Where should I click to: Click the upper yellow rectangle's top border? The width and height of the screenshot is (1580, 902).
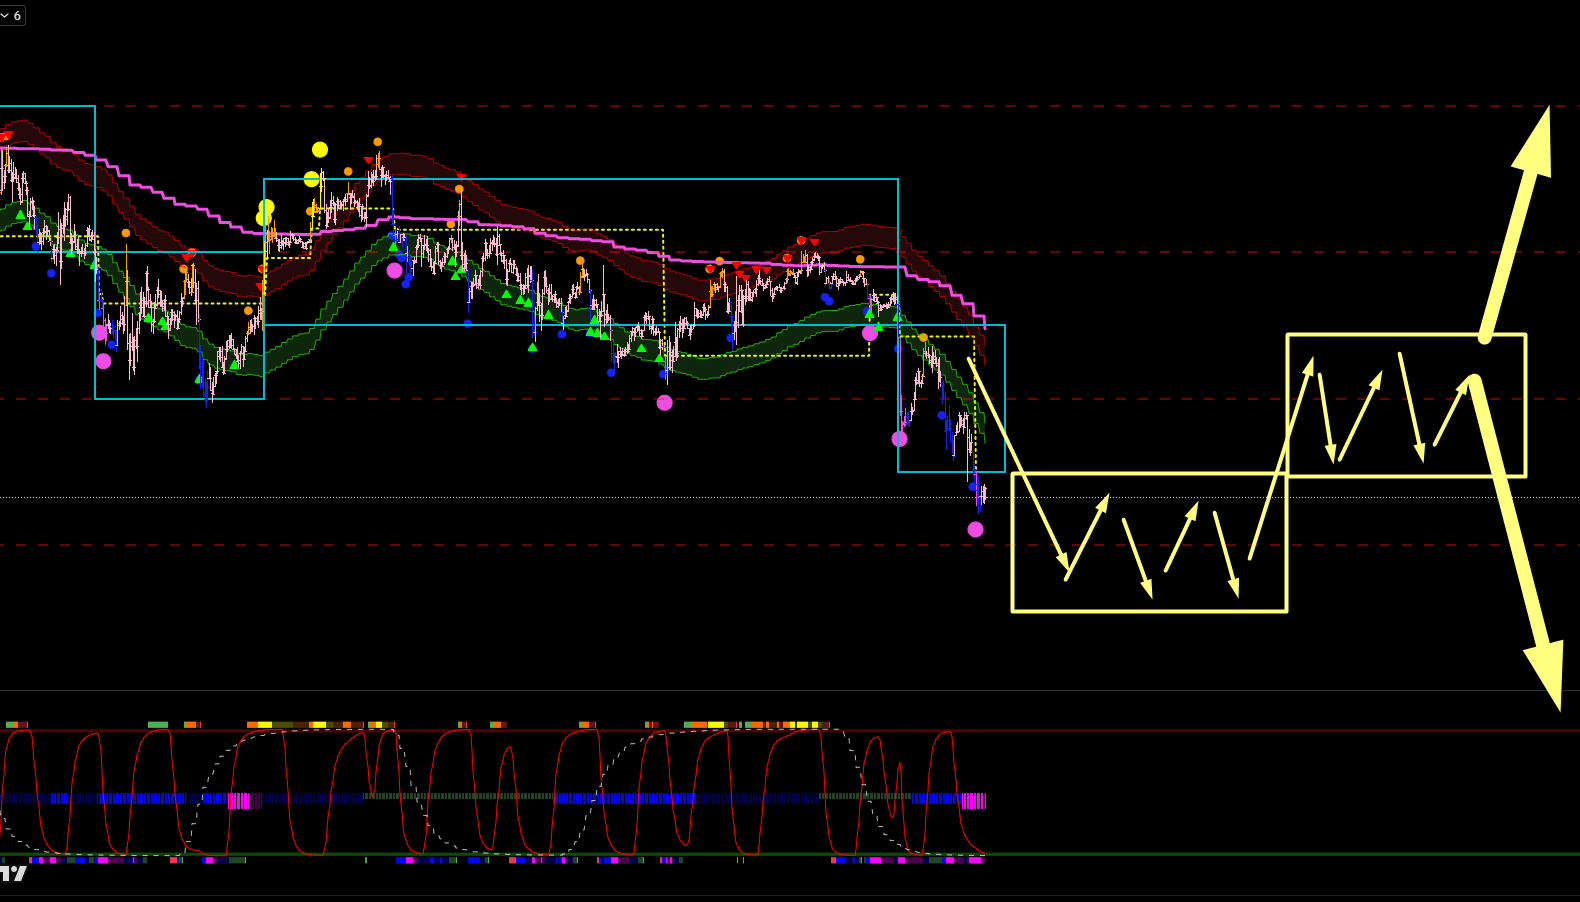pos(1400,335)
